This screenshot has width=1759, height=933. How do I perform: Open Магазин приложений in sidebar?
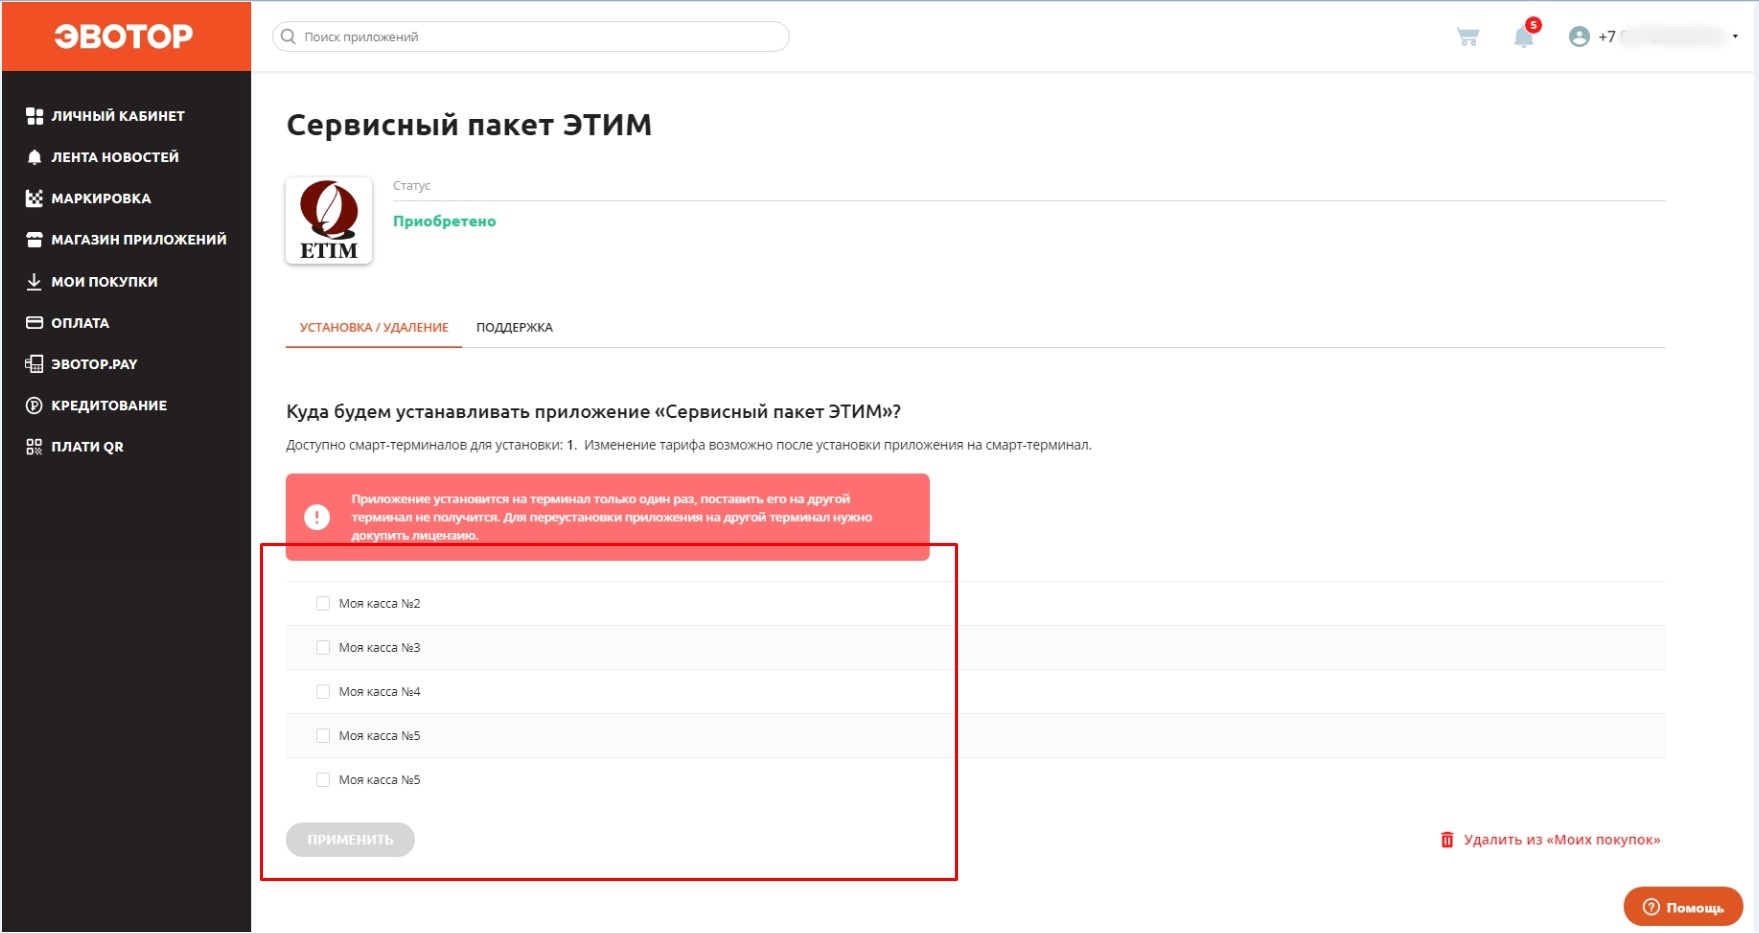[126, 239]
